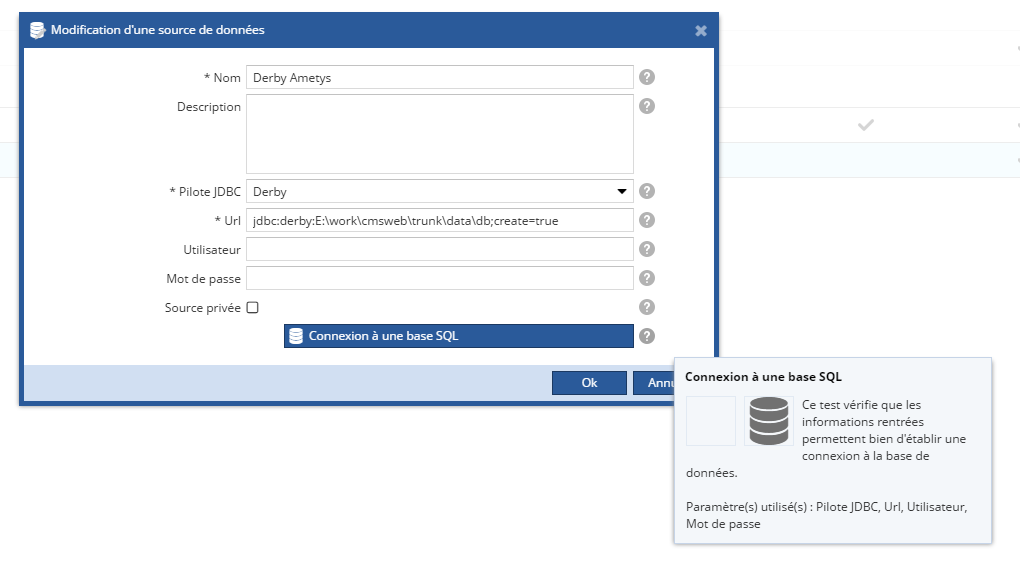The image size is (1020, 571).
Task: Close the Modification d'une source de données dialog
Action: tap(701, 31)
